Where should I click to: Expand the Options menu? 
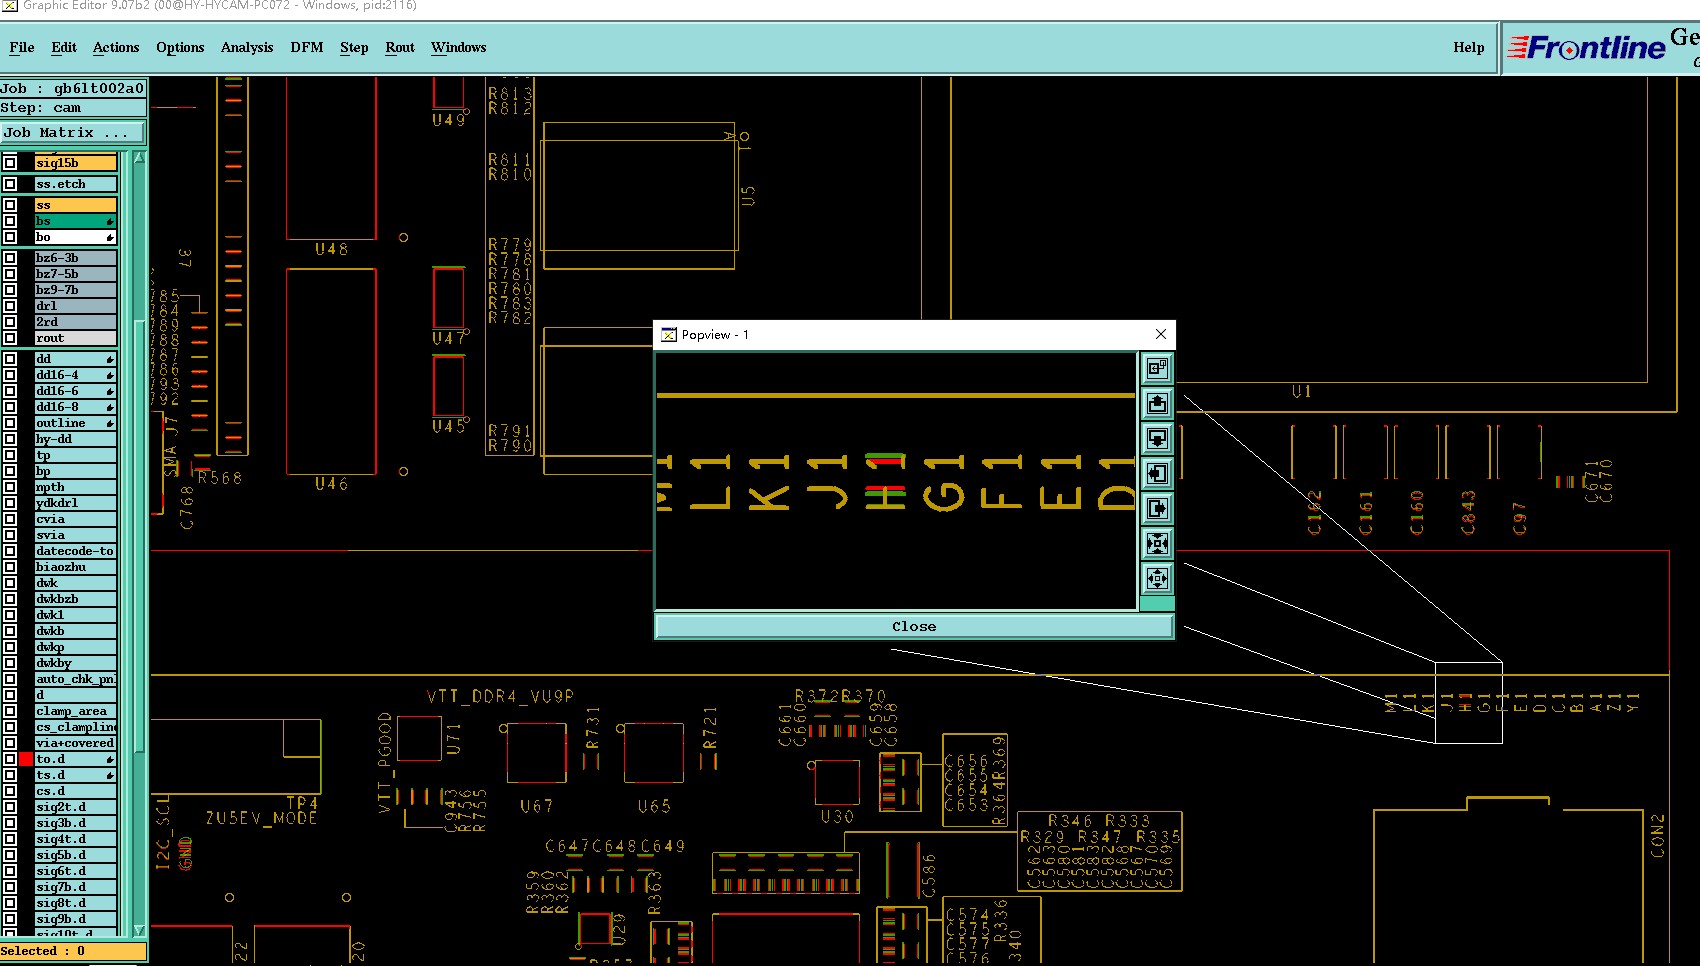[180, 48]
